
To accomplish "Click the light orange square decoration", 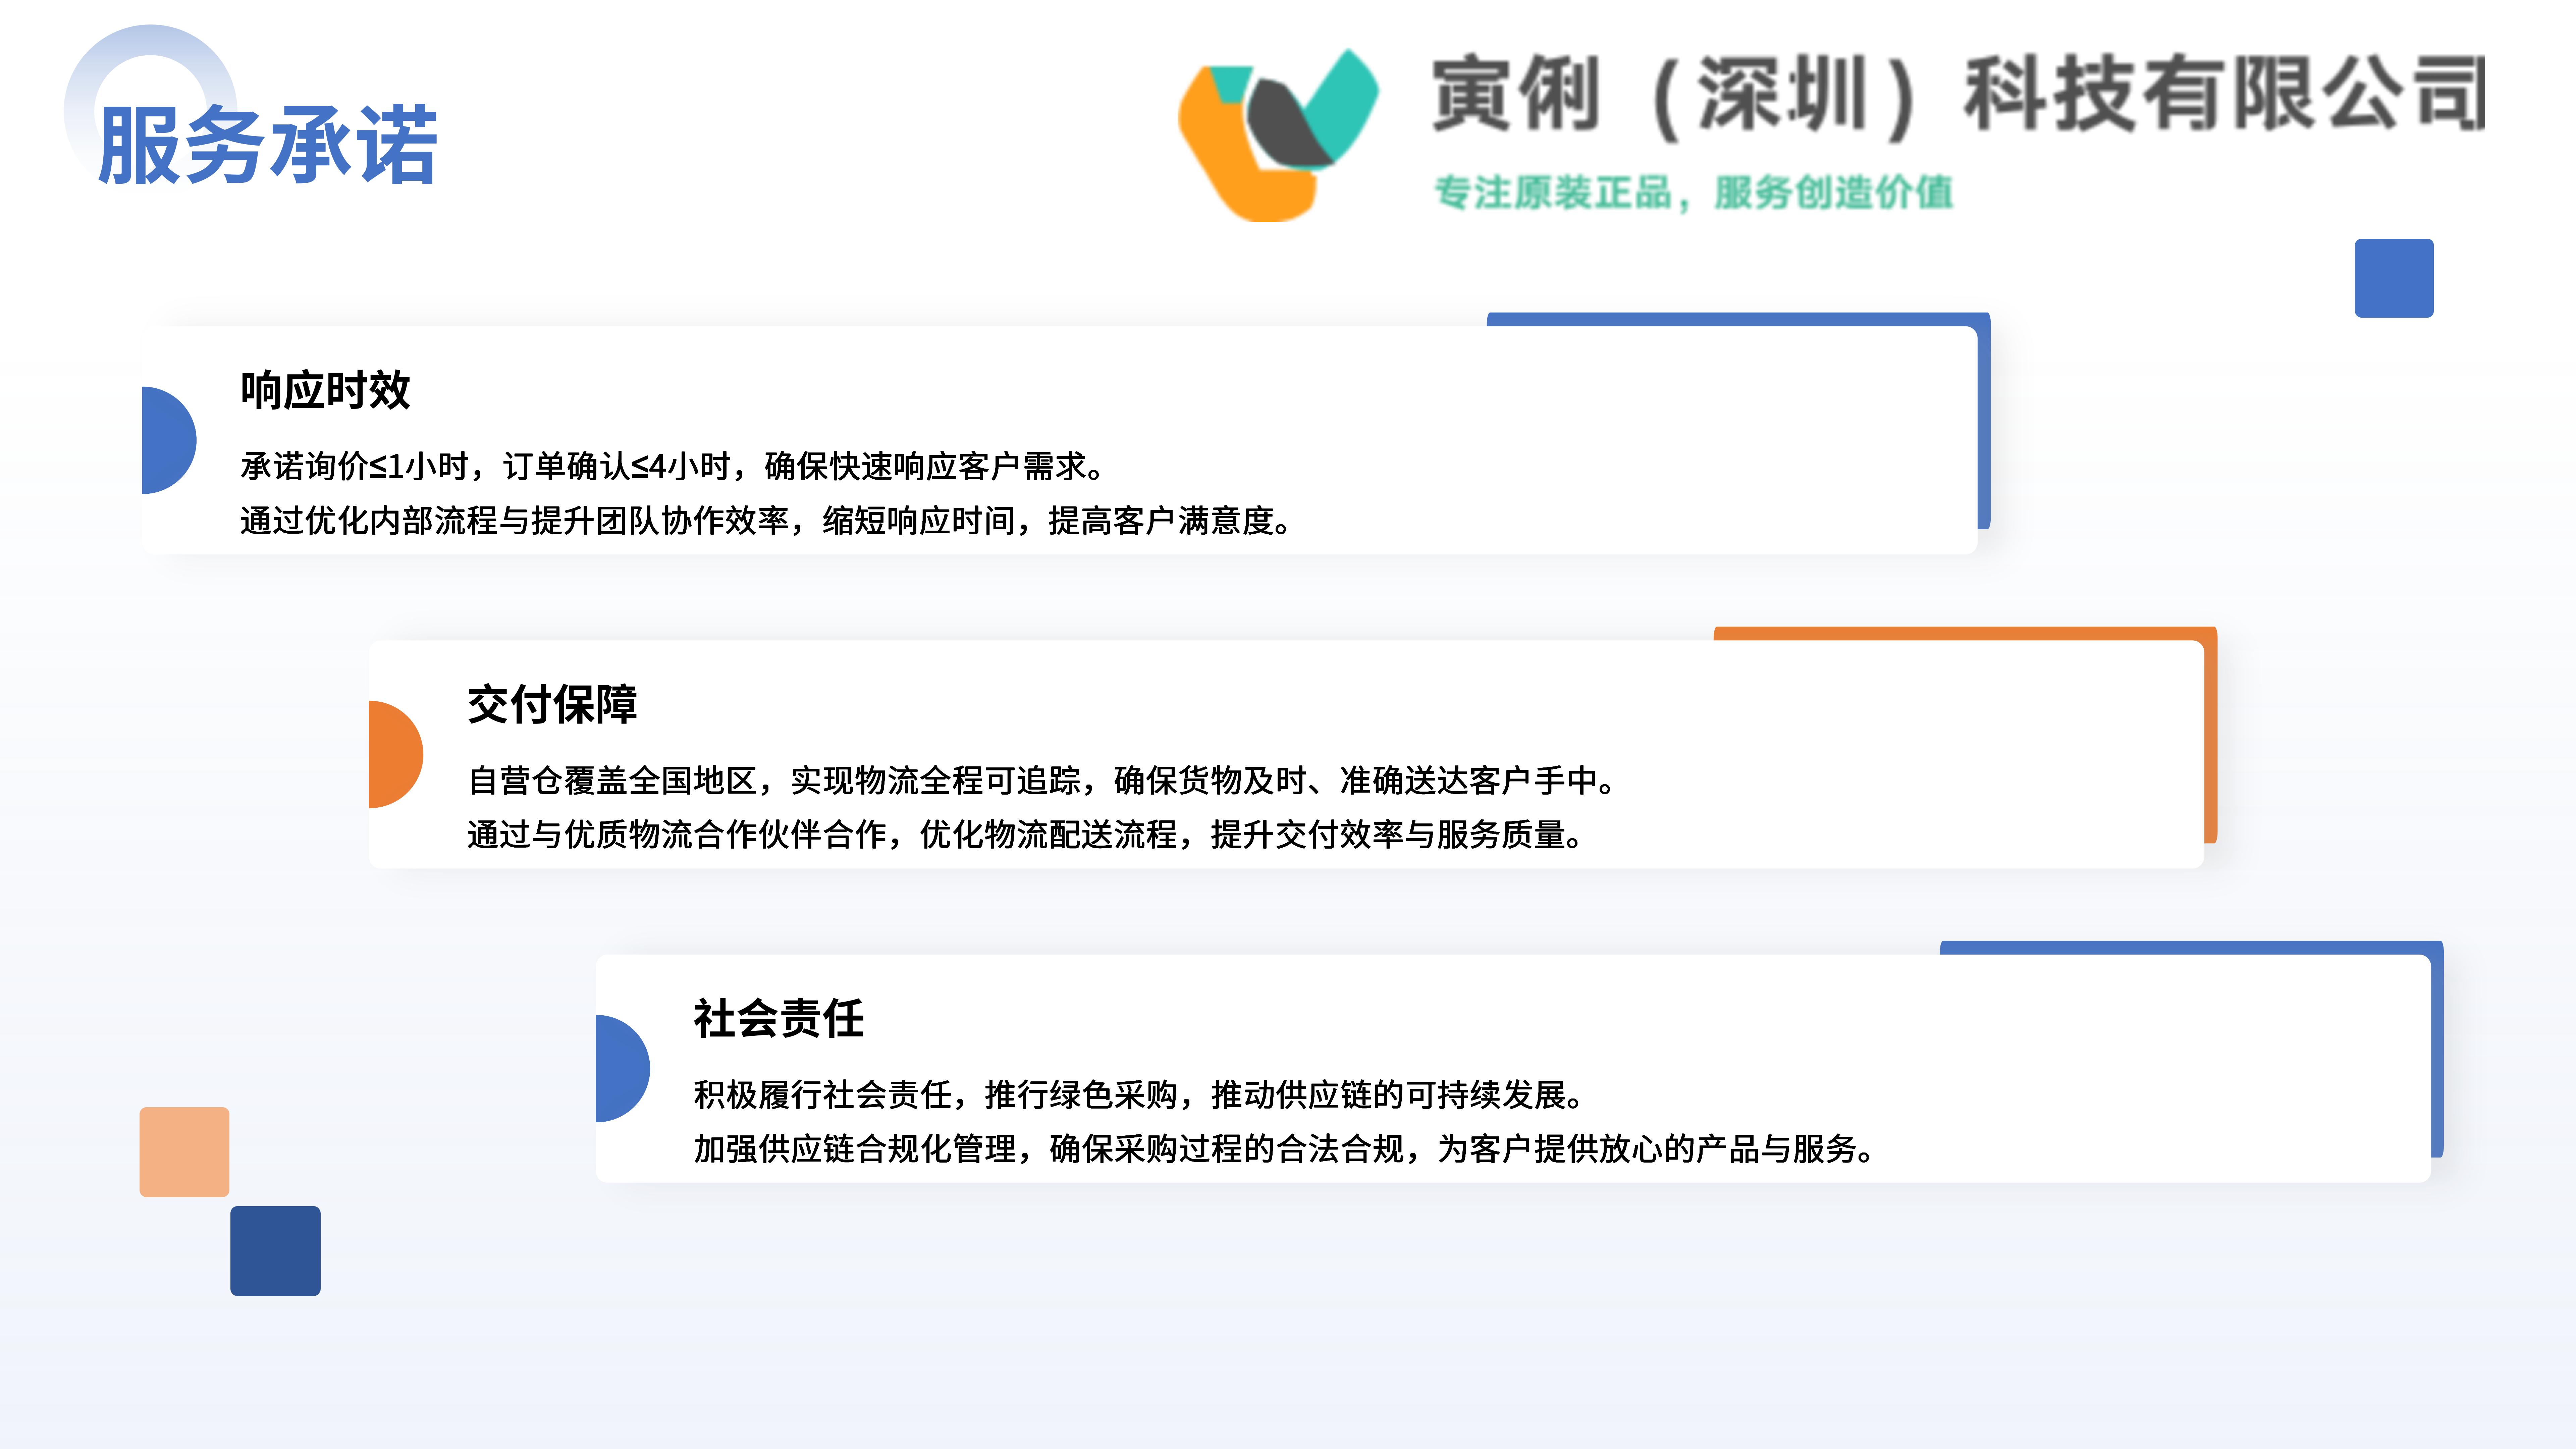I will pyautogui.click(x=184, y=1152).
